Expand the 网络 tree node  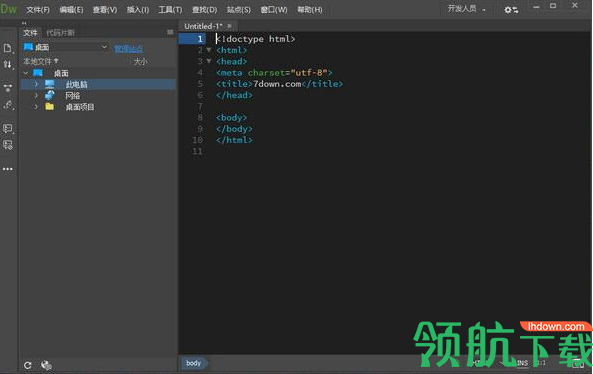click(x=36, y=95)
